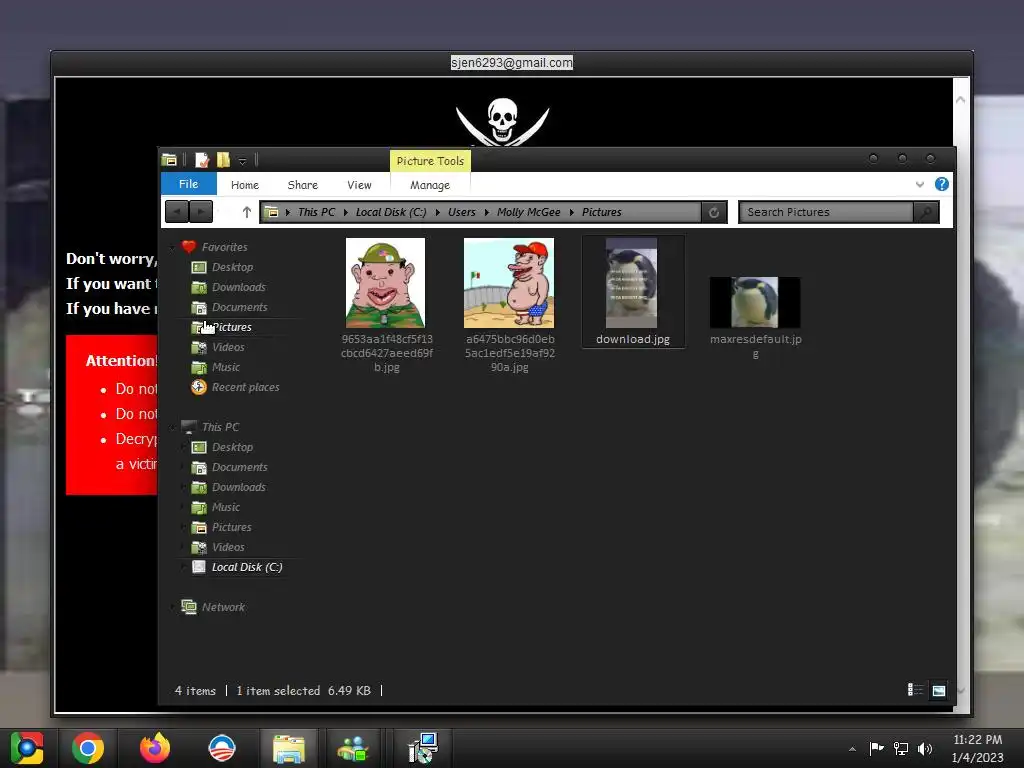1024x768 pixels.
Task: Select Network in navigation pane
Action: (223, 607)
